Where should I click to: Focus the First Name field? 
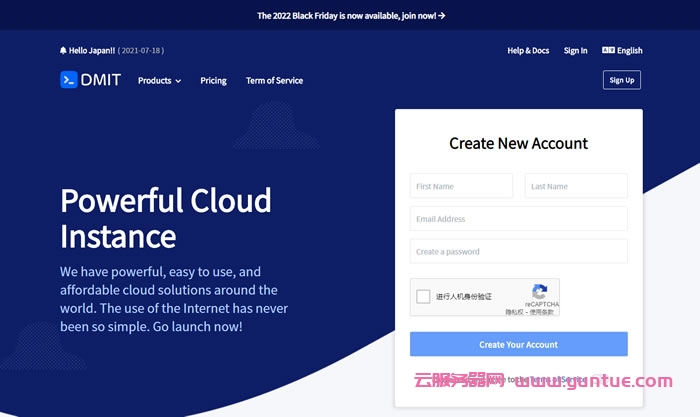click(461, 186)
